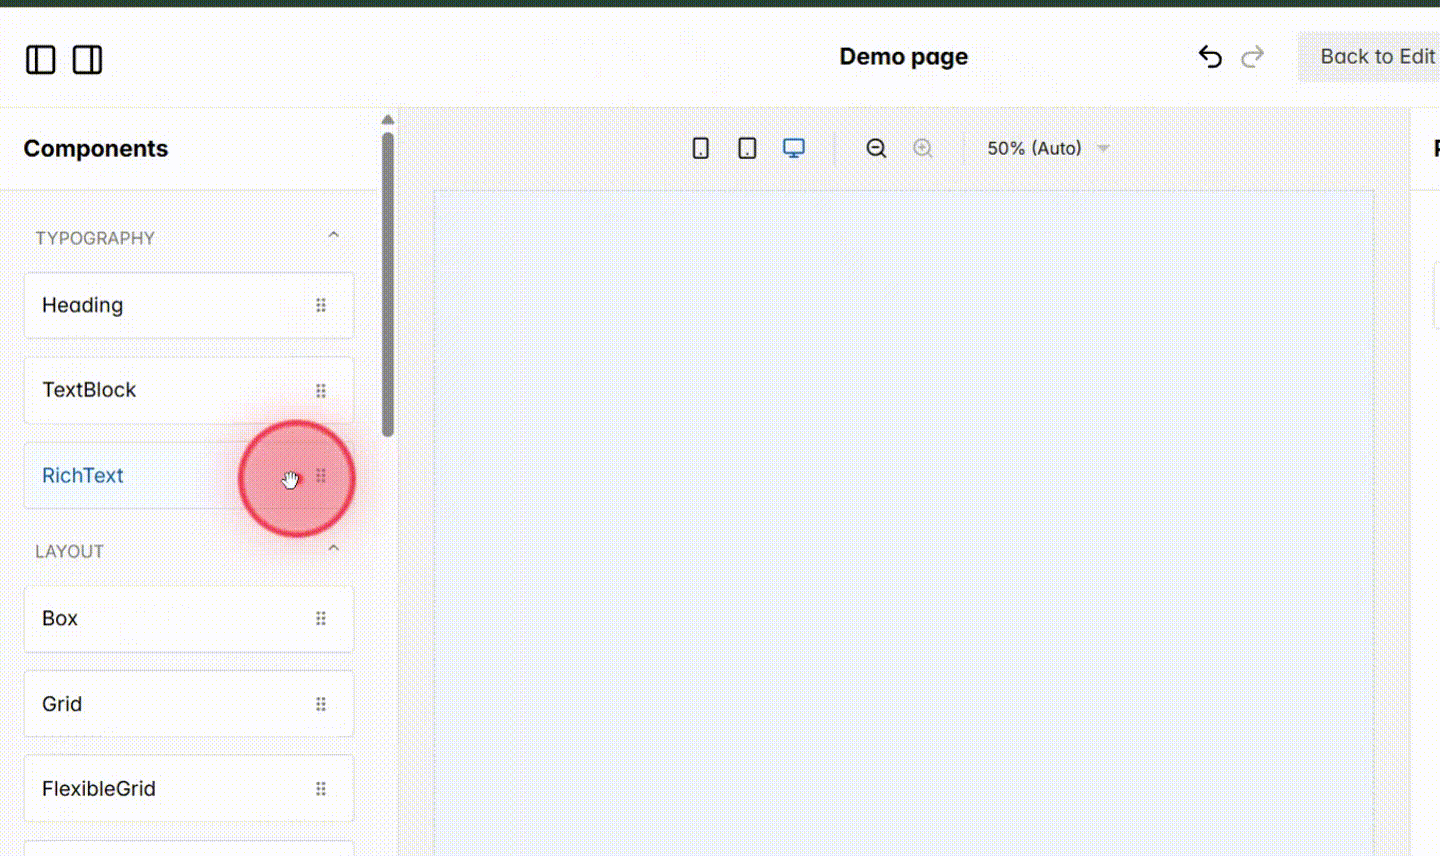Open the zoom level dropdown
Screen dimensions: 1440x856
1046,147
